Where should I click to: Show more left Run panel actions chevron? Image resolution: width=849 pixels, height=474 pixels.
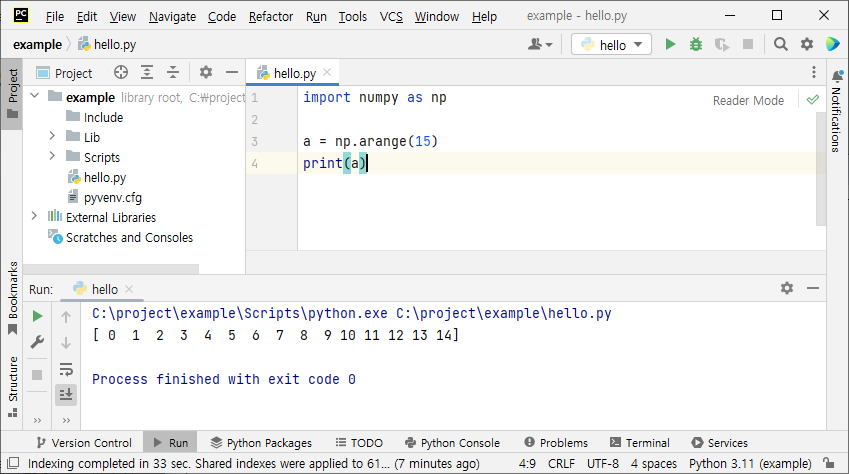pos(37,420)
